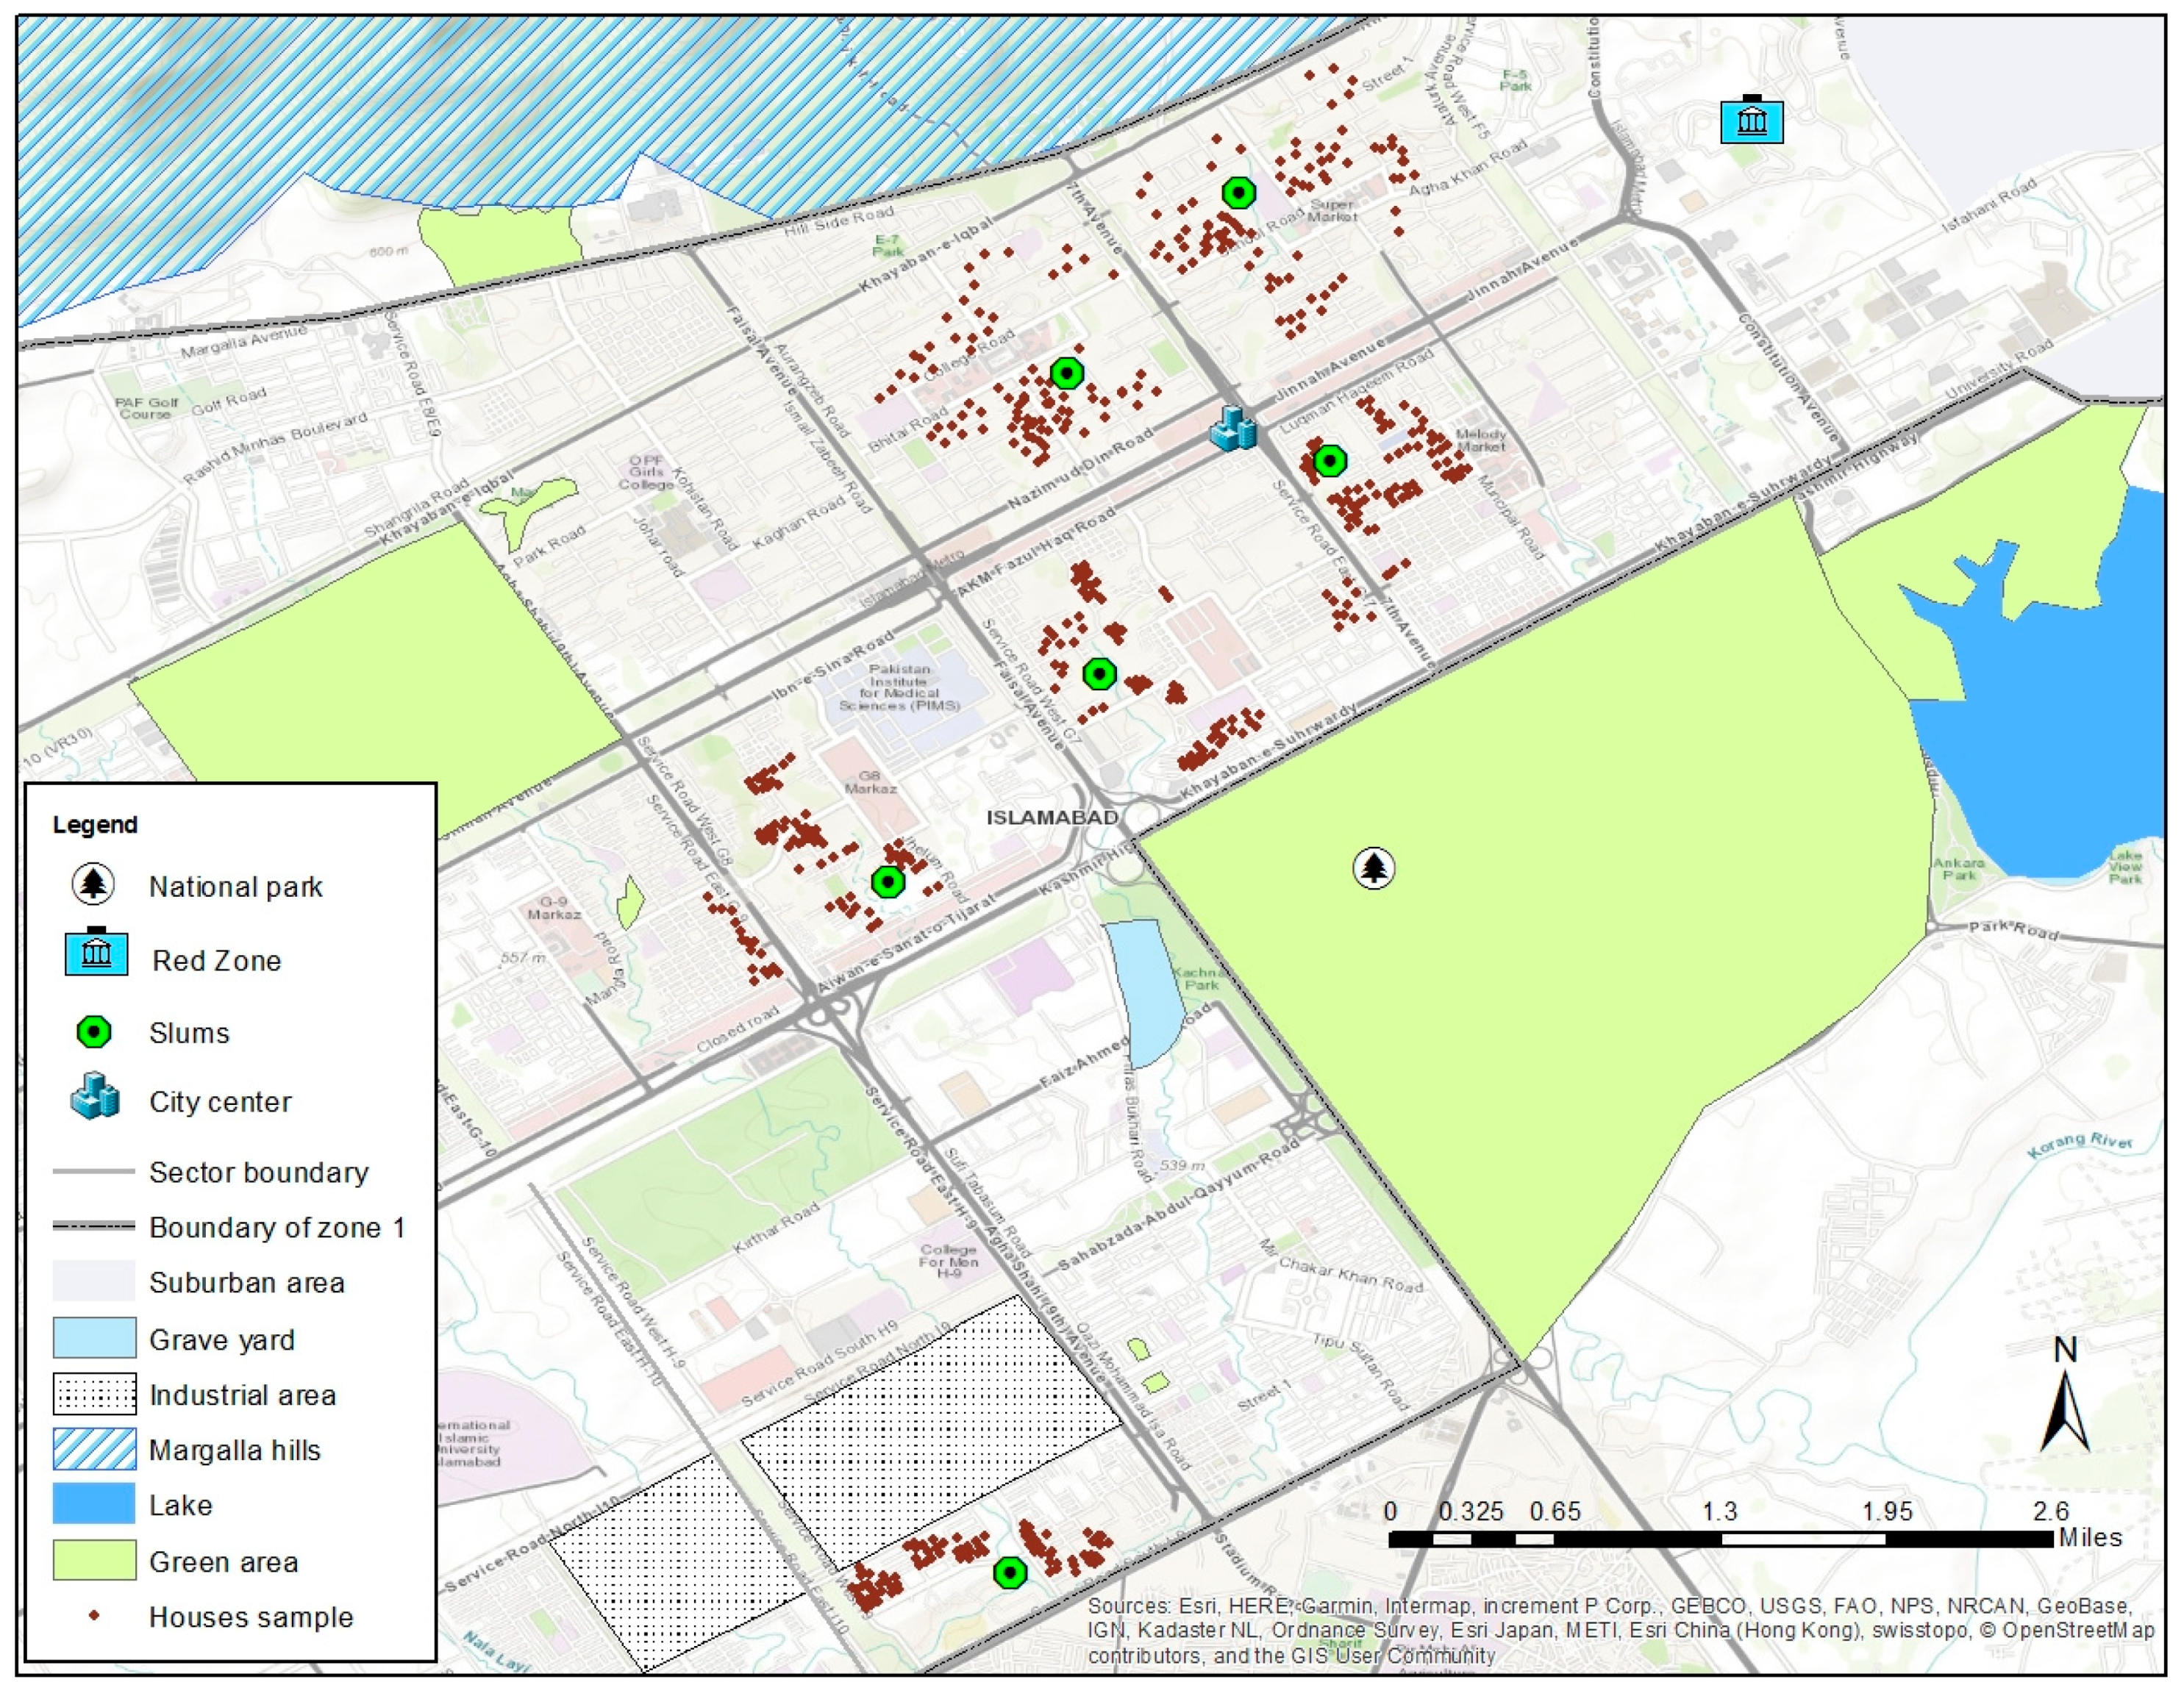2184x1696 pixels.
Task: Click the Houses sample dot in legend
Action: coord(94,1615)
